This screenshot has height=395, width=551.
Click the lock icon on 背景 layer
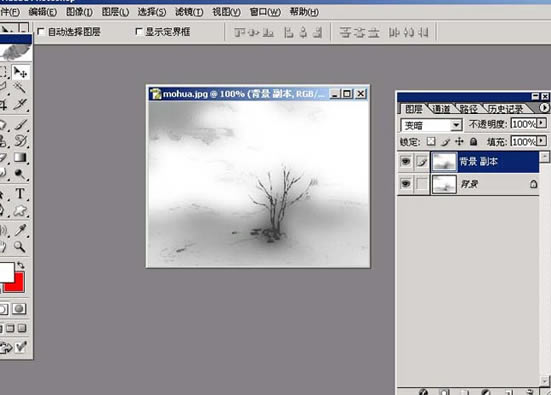(533, 184)
